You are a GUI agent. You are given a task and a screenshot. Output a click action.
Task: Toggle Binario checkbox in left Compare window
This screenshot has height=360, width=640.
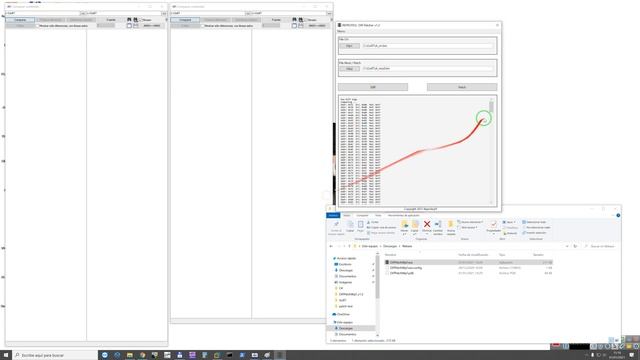(140, 20)
